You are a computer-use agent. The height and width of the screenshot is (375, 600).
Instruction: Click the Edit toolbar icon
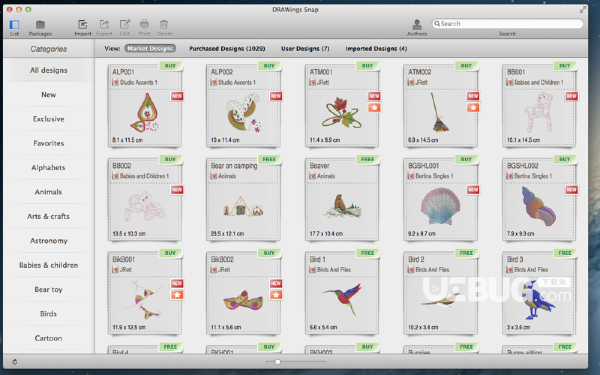pos(125,25)
